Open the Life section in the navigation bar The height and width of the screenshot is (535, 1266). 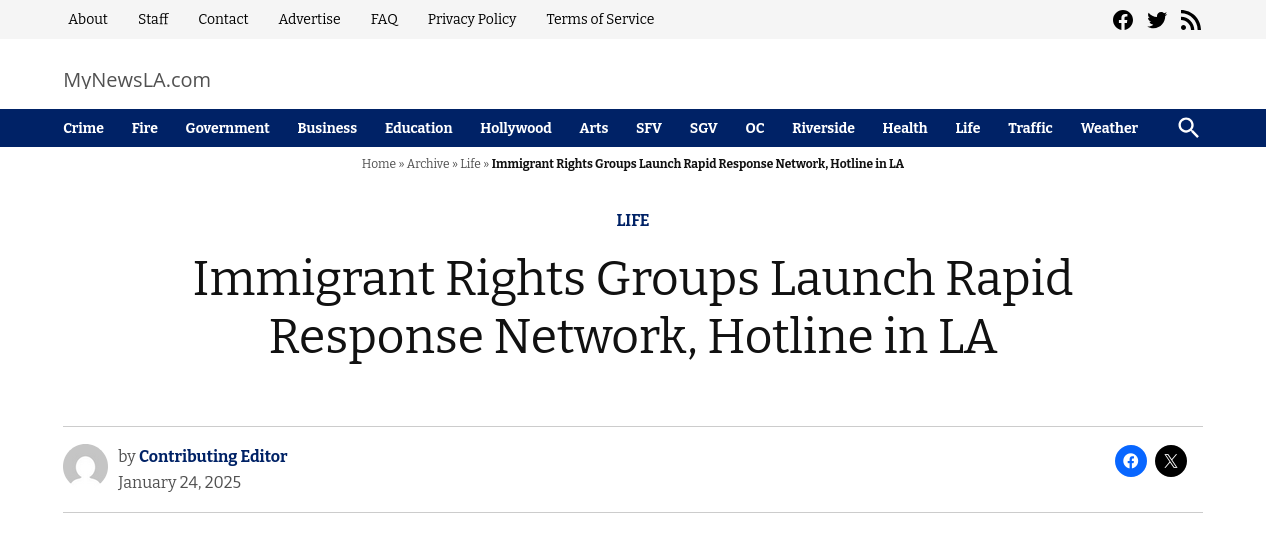tap(968, 128)
